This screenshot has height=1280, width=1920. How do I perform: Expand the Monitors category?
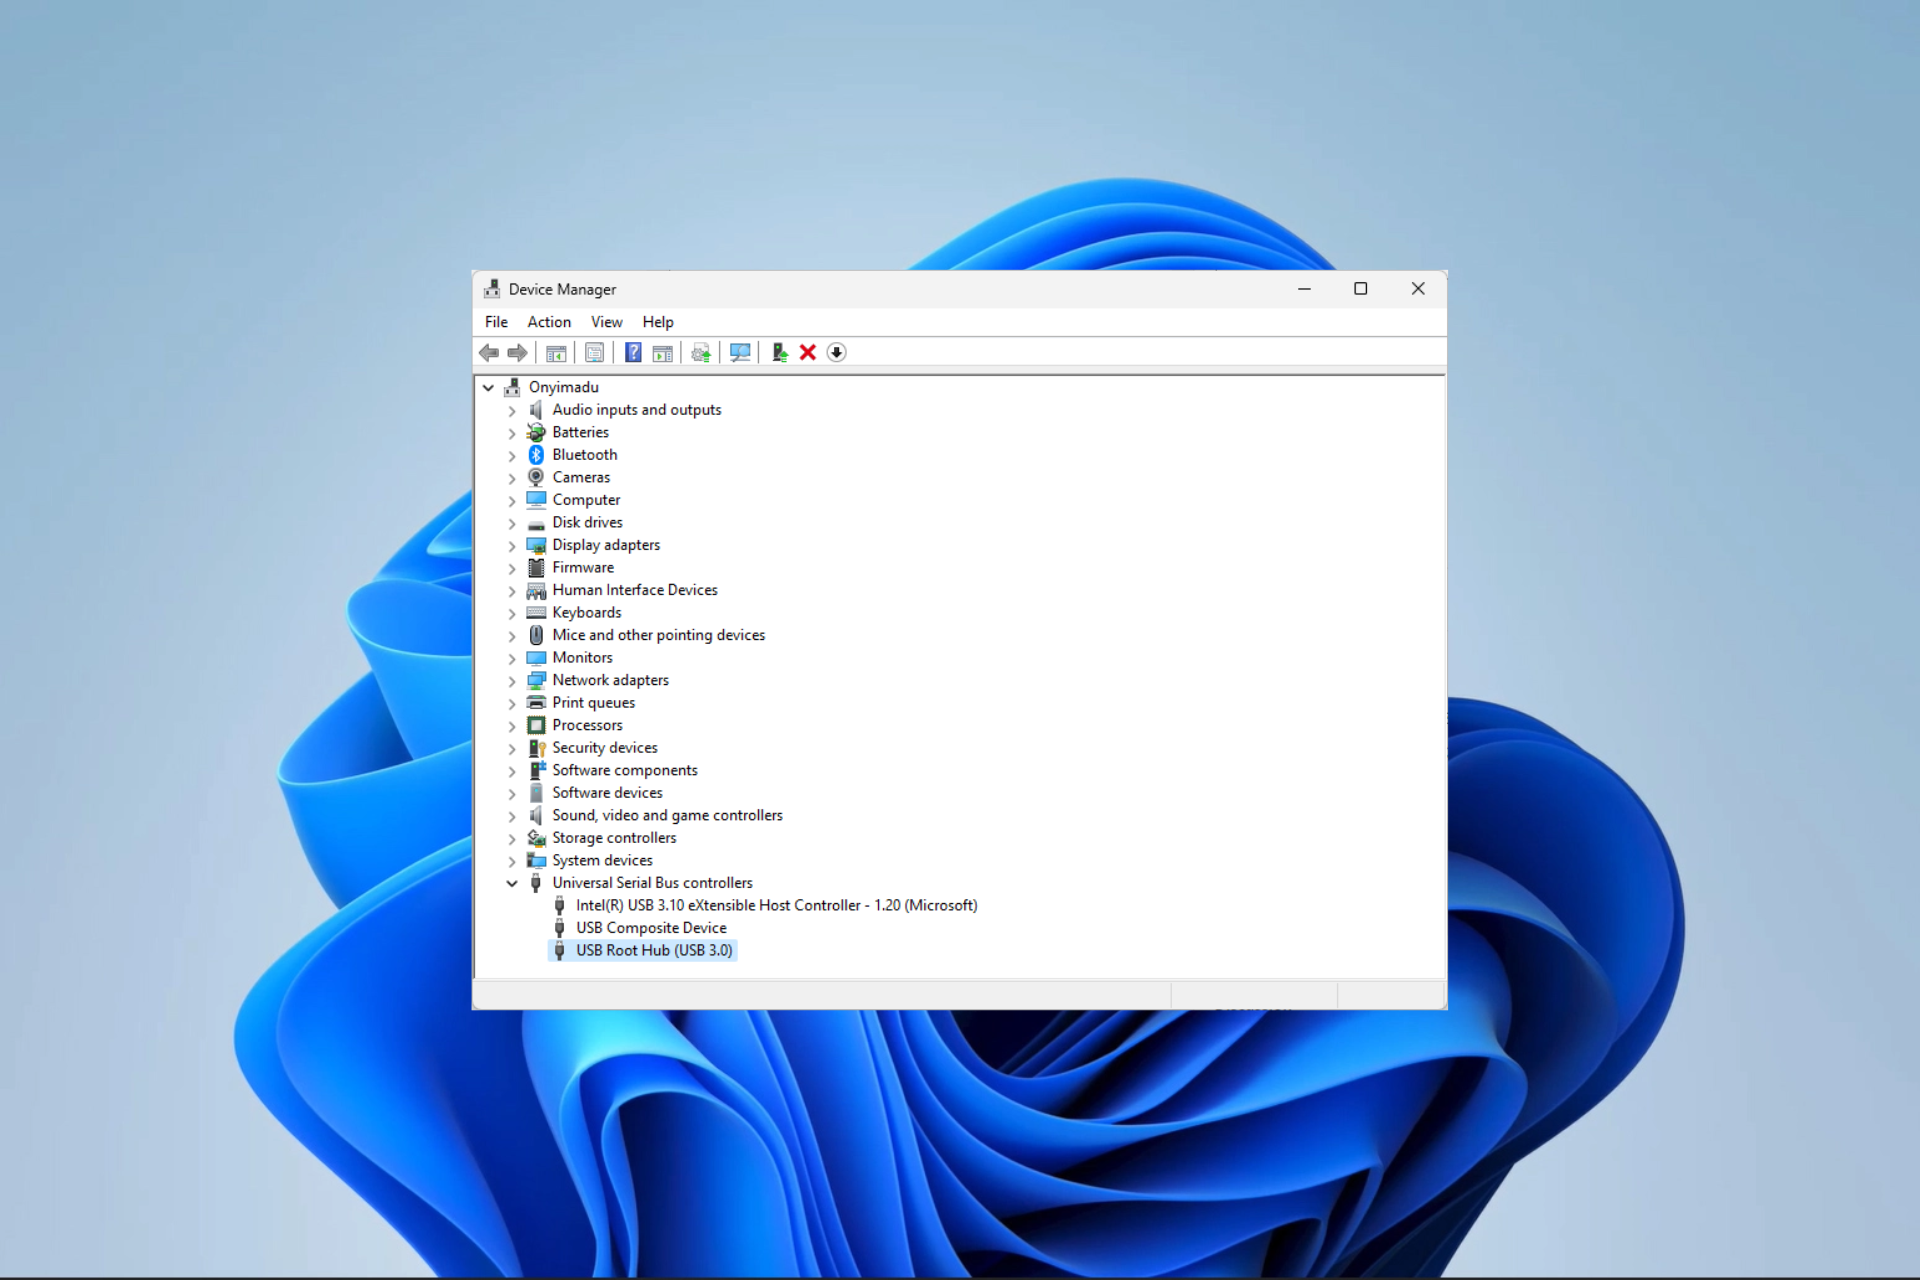tap(512, 658)
